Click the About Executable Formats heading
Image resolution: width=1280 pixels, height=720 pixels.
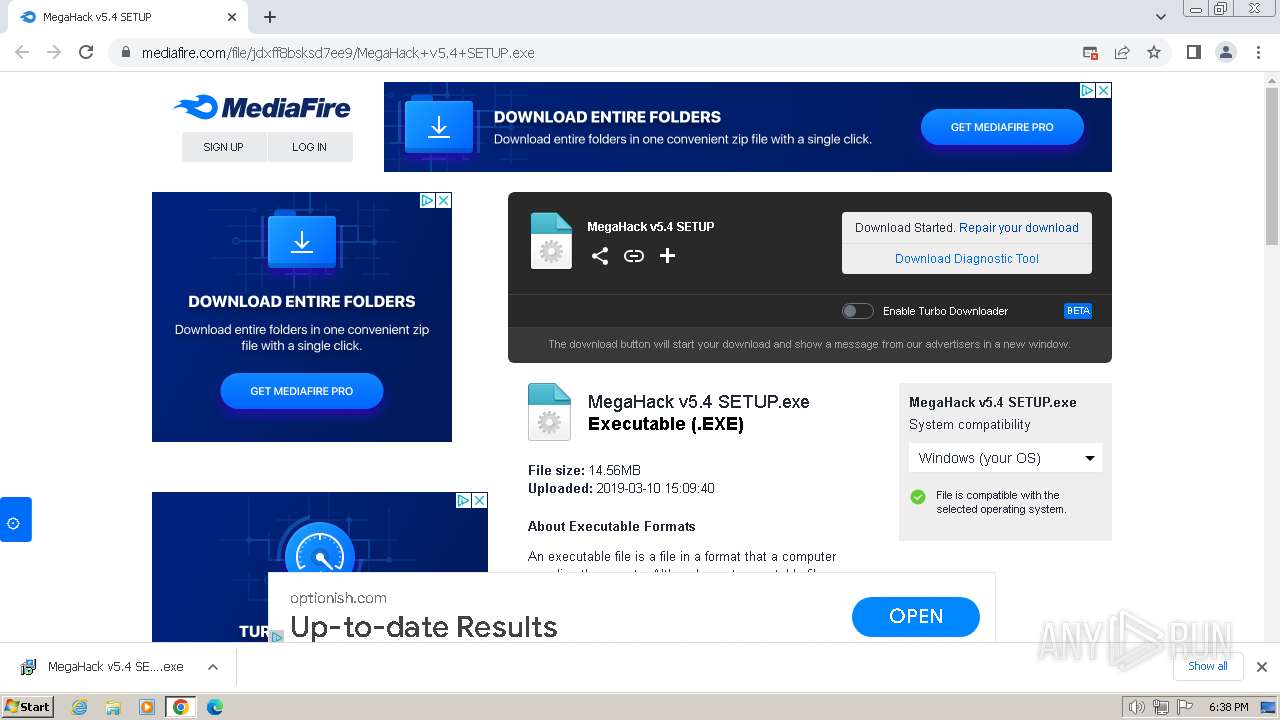pyautogui.click(x=612, y=526)
